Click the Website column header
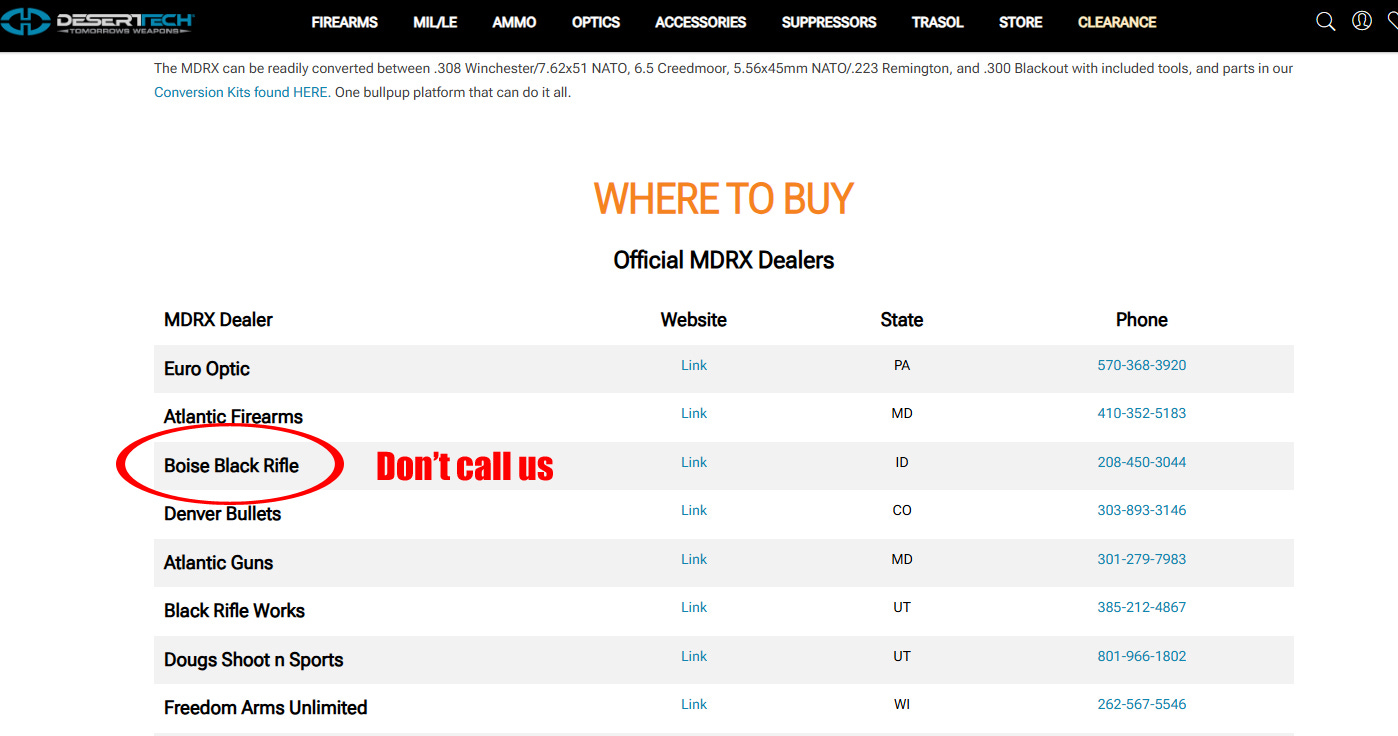This screenshot has width=1398, height=736. [694, 320]
